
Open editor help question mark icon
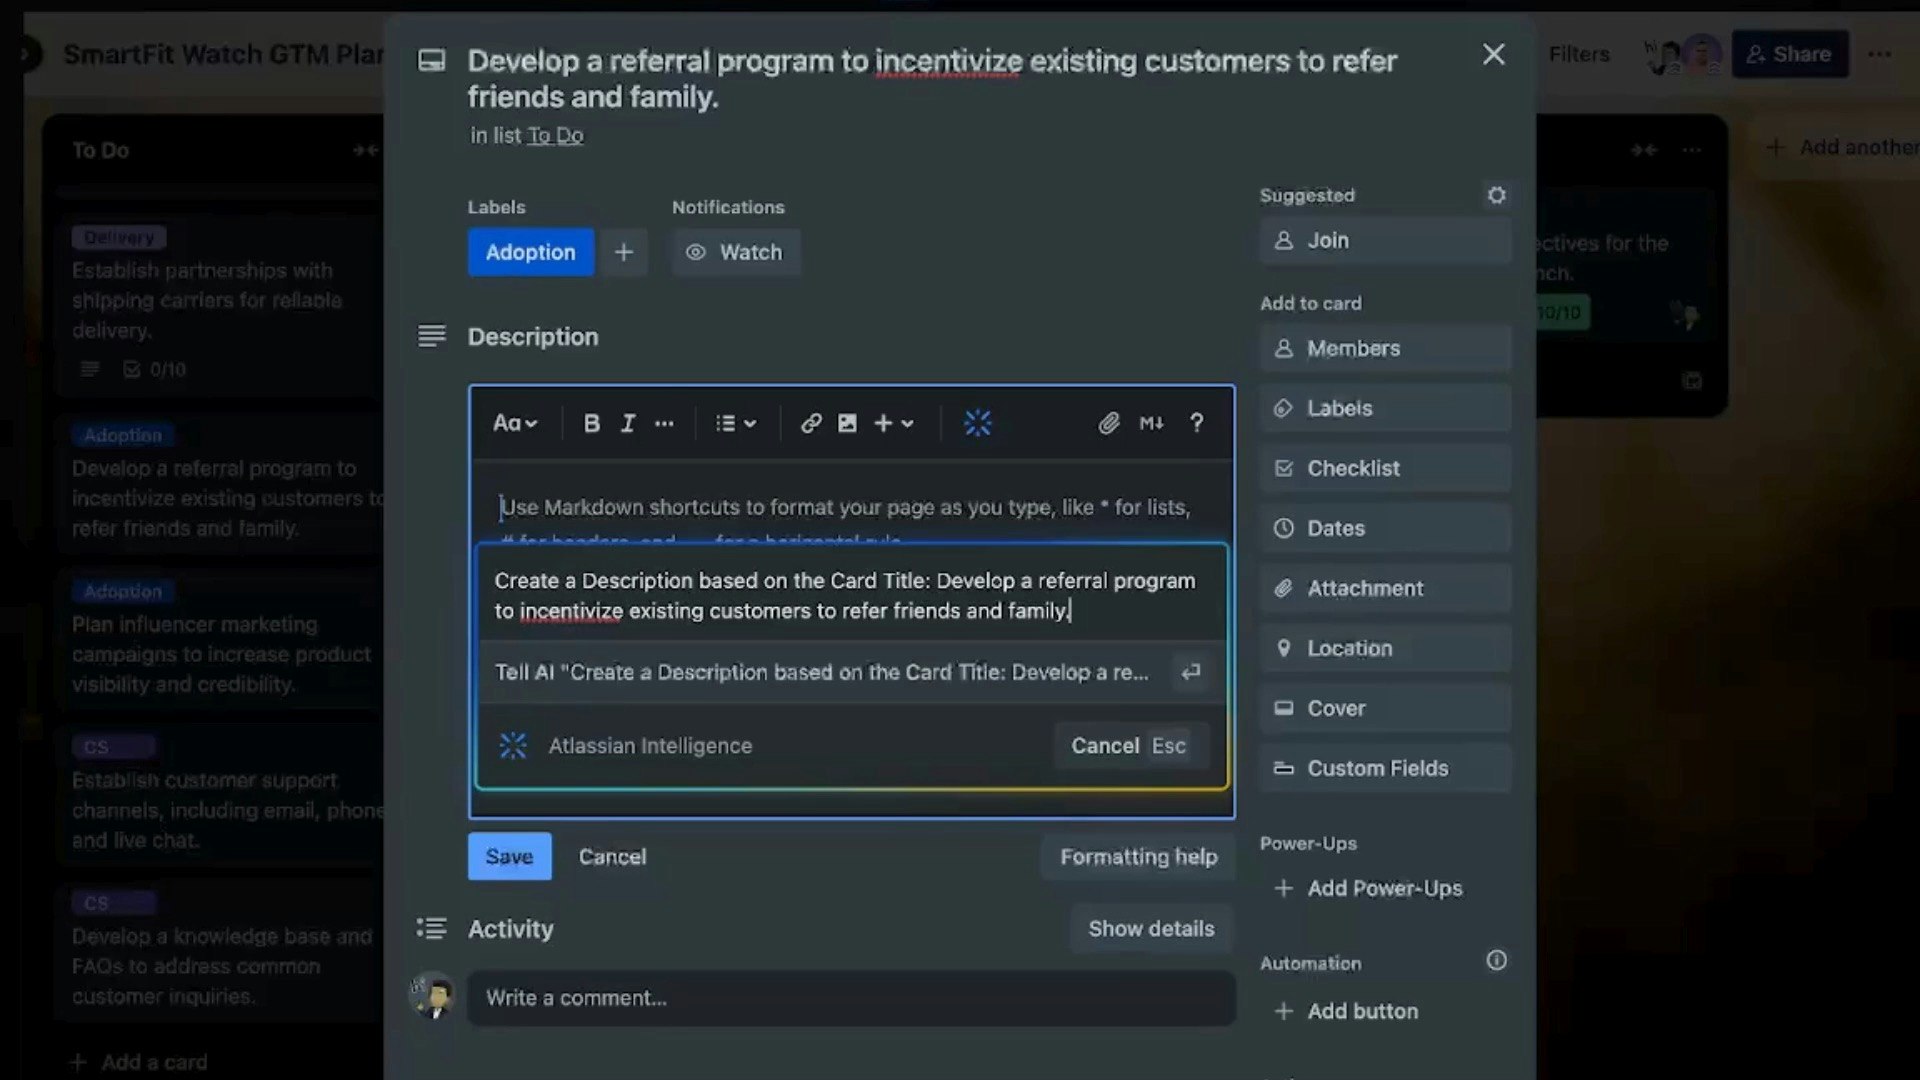coord(1196,423)
